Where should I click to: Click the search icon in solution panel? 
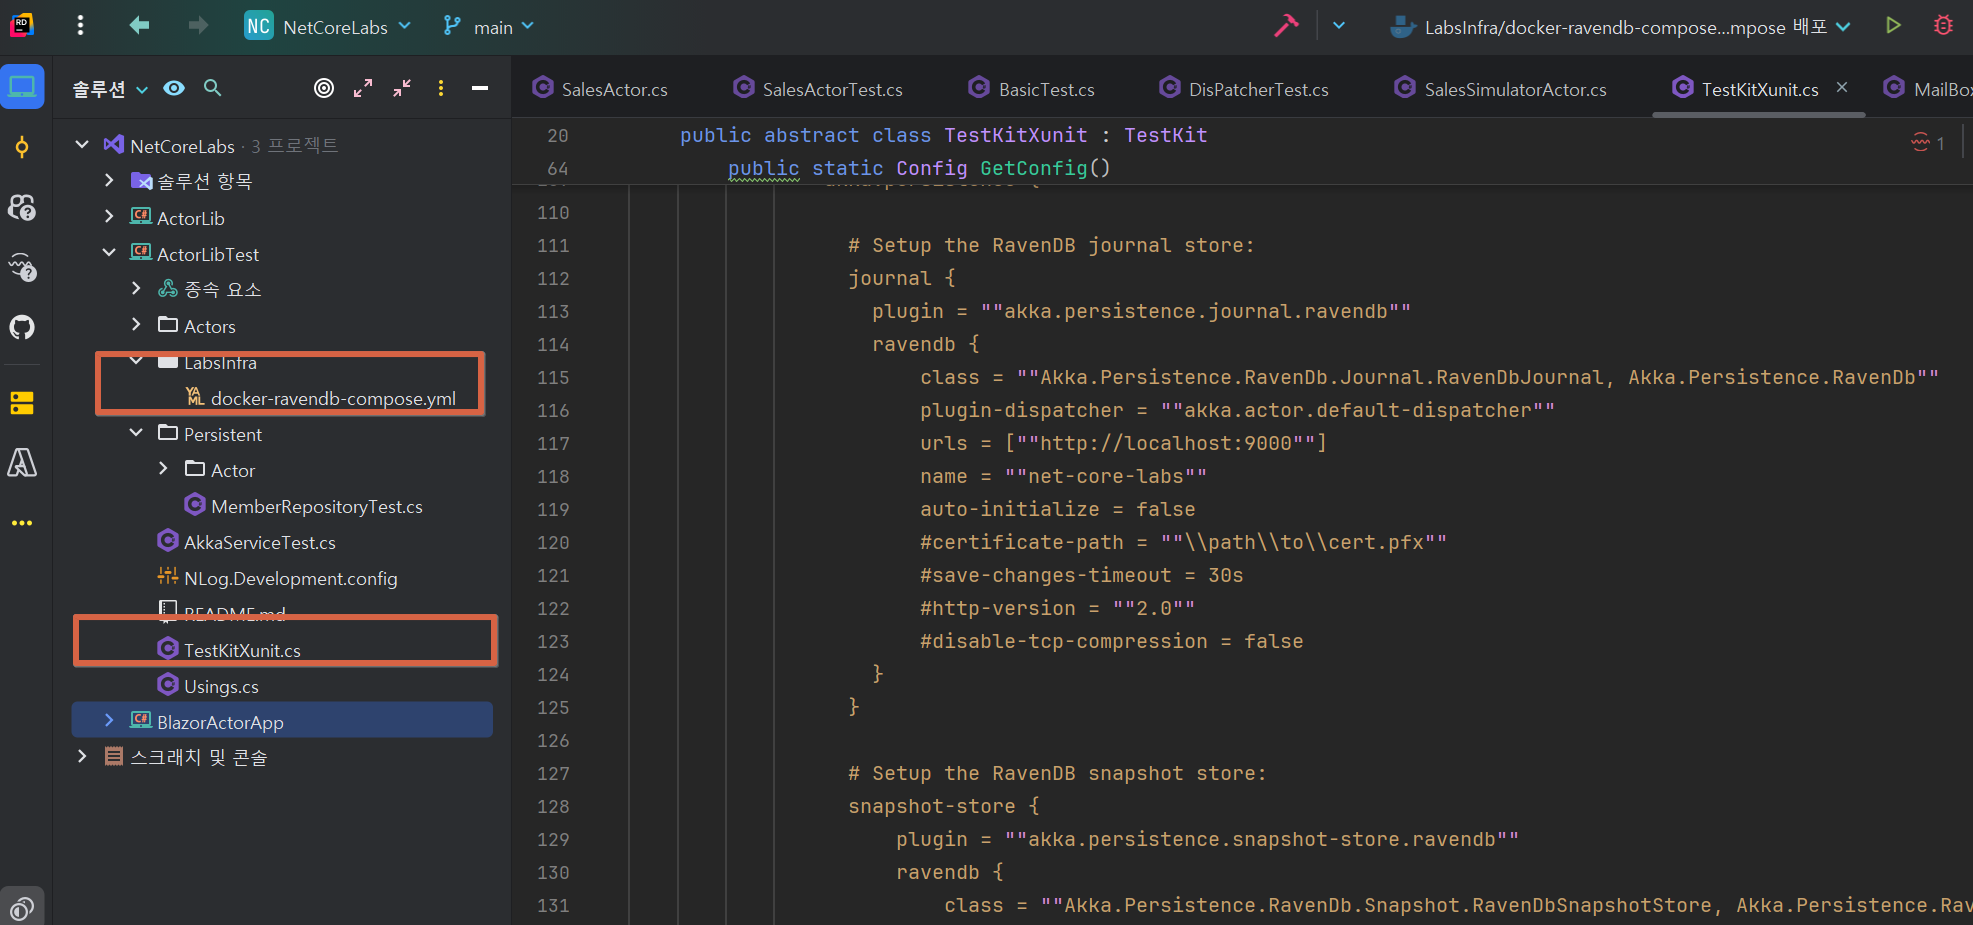[212, 88]
